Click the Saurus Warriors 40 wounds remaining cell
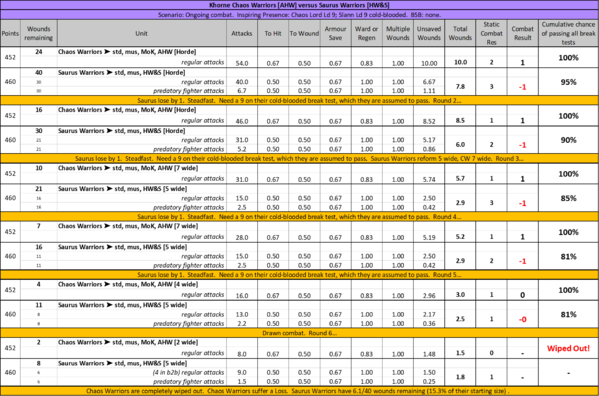The image size is (599, 396). pos(39,73)
